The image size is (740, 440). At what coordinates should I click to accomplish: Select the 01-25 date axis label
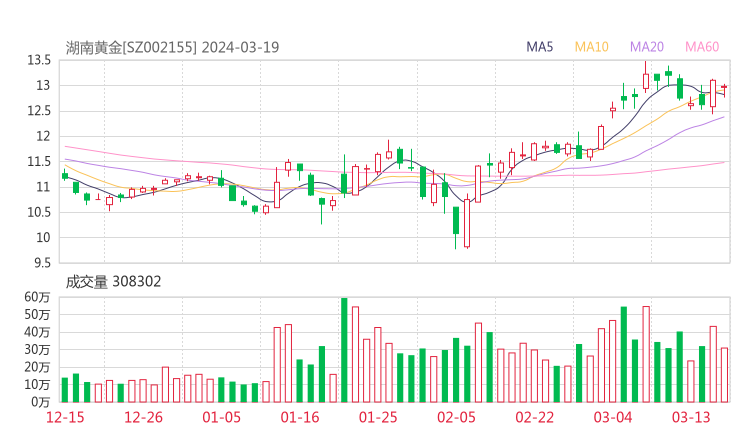pyautogui.click(x=378, y=417)
